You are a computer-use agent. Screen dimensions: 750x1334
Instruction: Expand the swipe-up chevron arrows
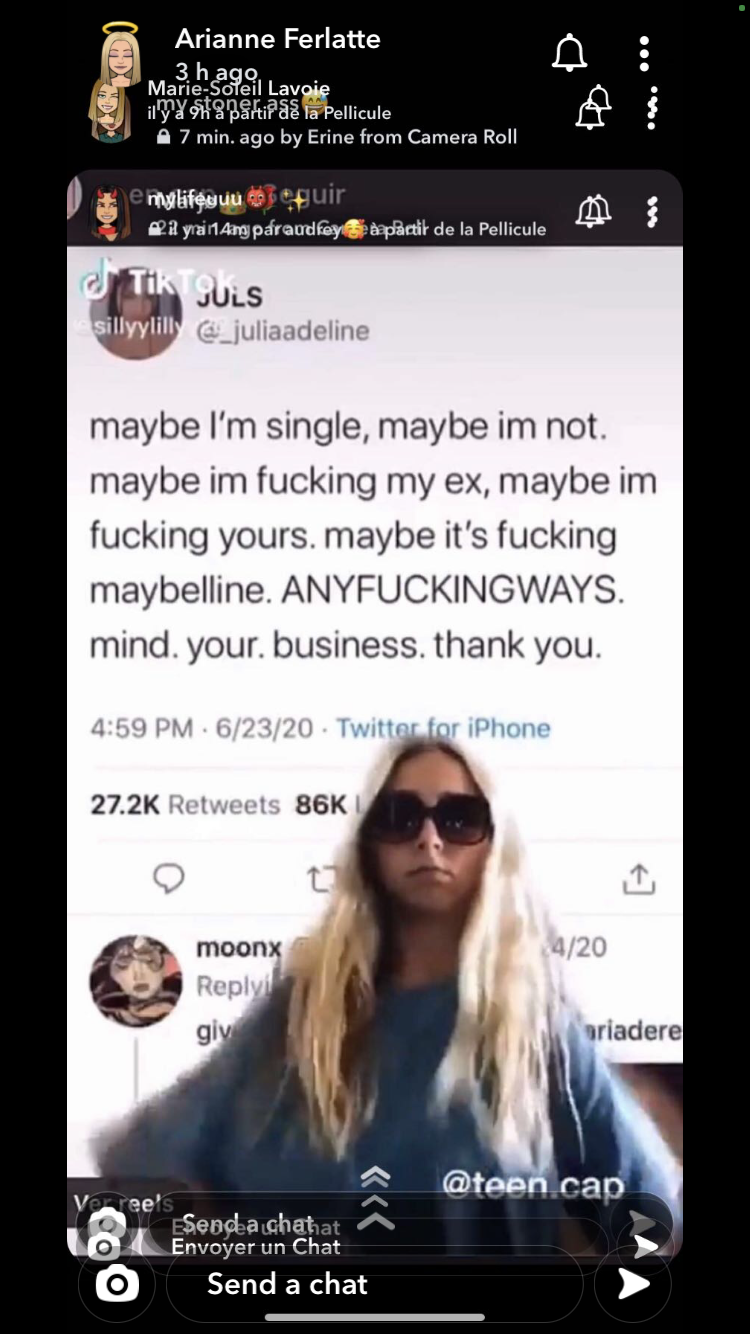click(375, 1198)
